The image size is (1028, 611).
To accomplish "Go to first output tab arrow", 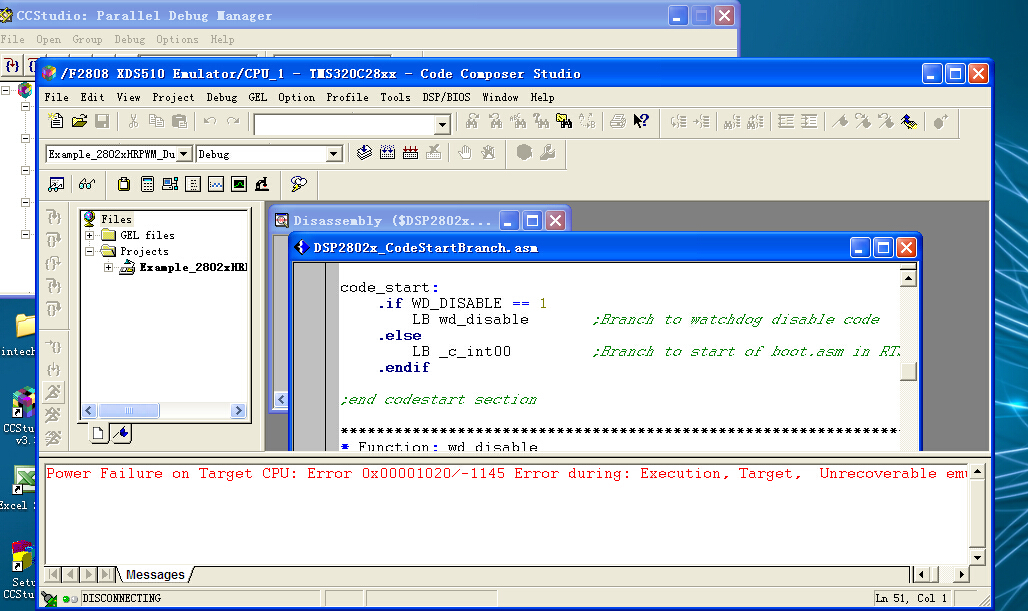I will coord(53,574).
